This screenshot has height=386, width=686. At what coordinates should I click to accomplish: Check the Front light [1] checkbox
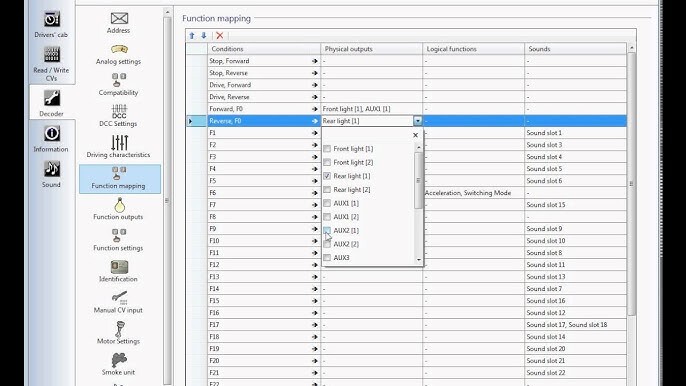[x=327, y=149]
